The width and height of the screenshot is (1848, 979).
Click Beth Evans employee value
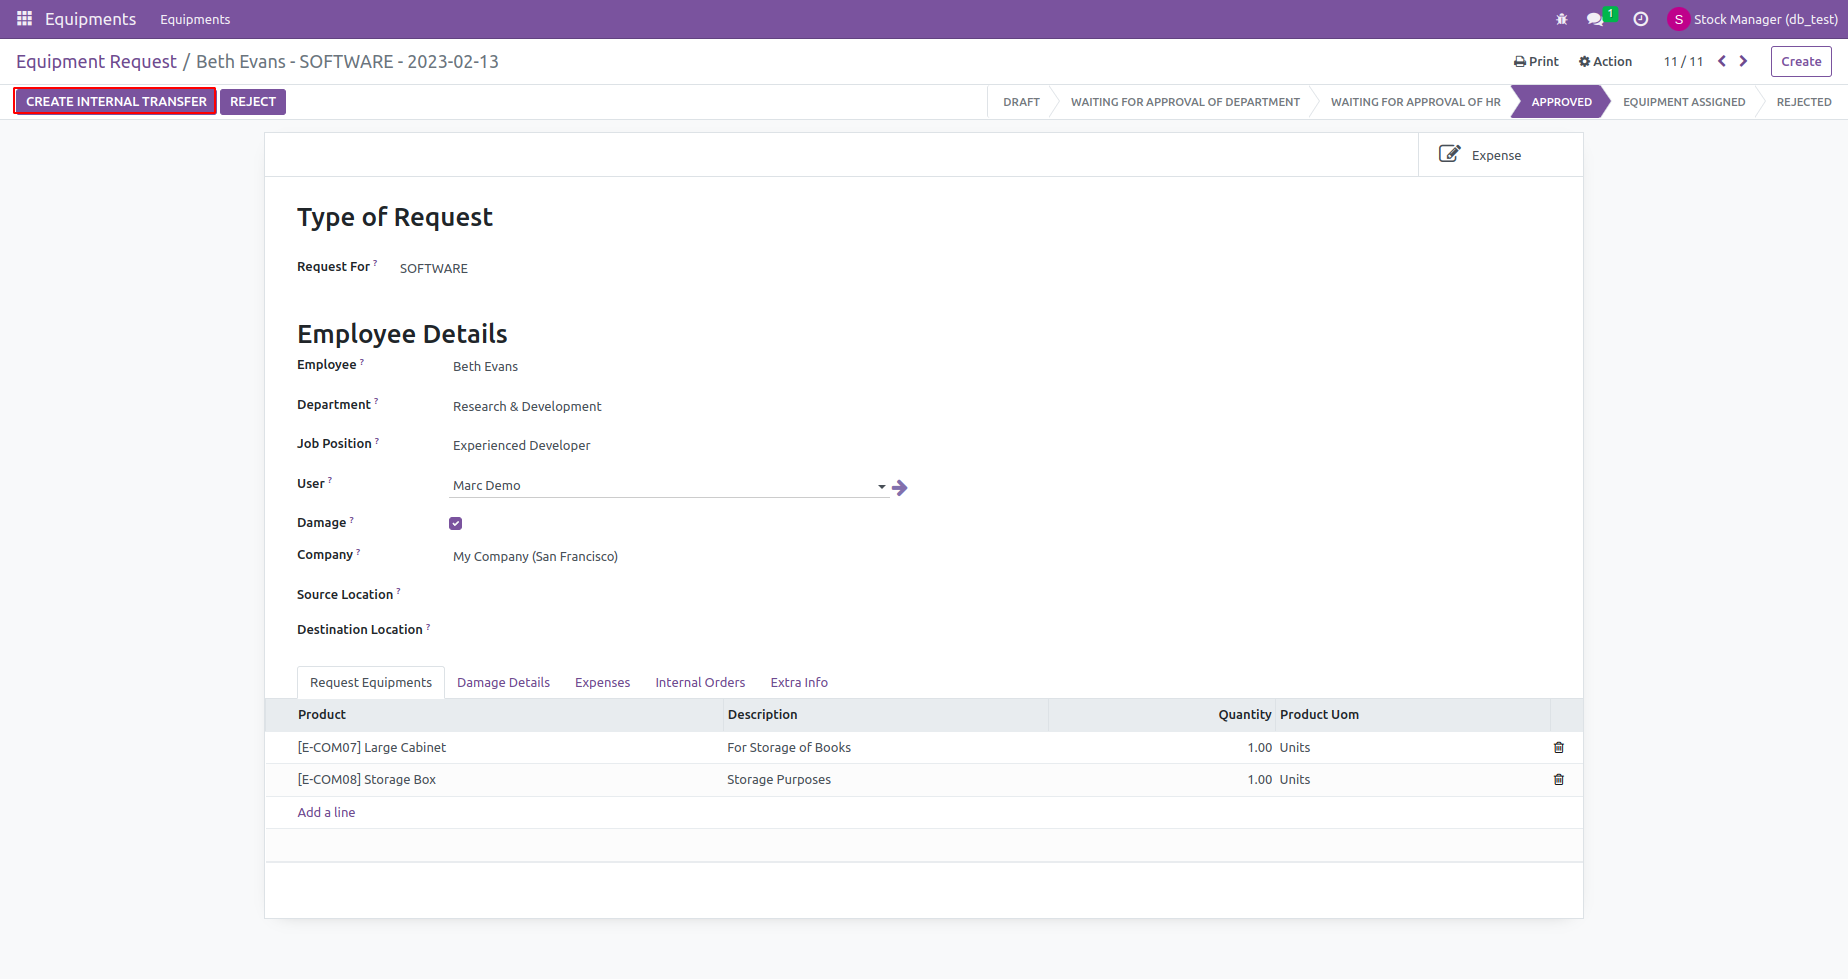click(485, 366)
